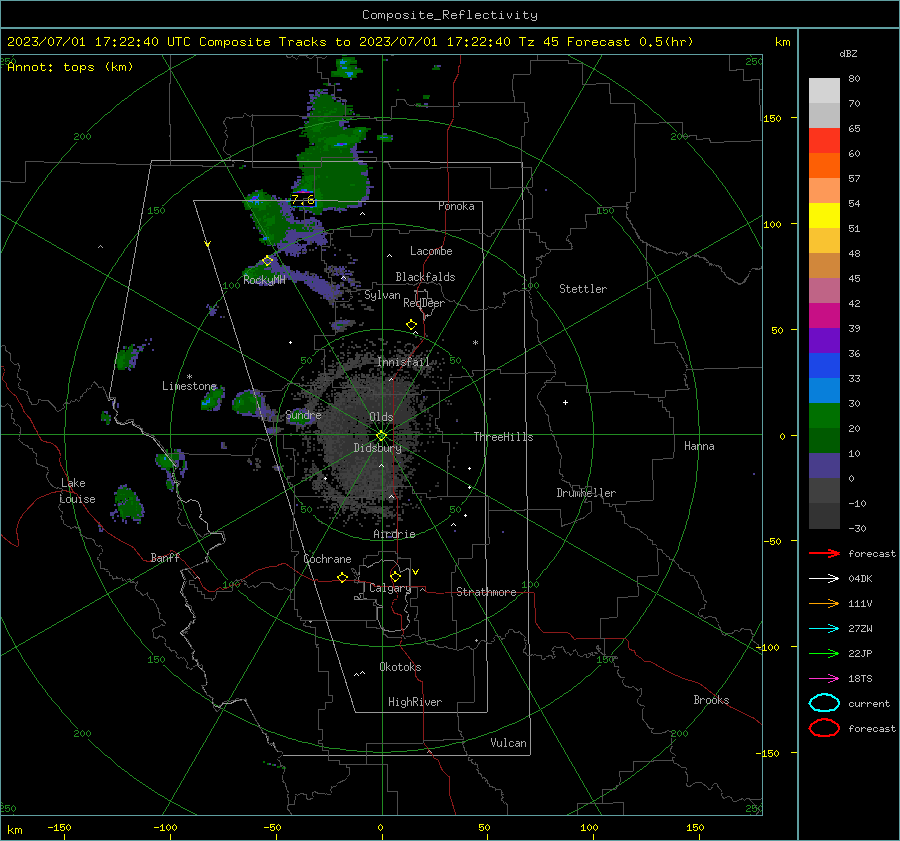Click the Annot: tops (km) label
Image resolution: width=900 pixels, height=841 pixels.
(70, 67)
